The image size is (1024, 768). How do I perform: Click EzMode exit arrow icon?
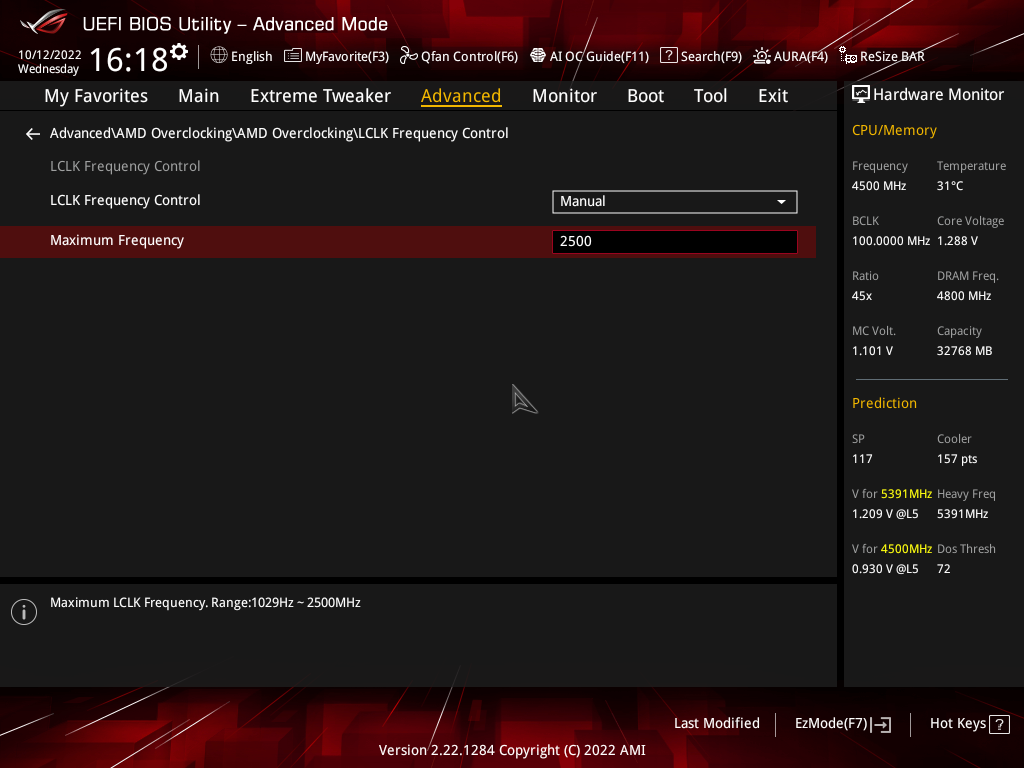tap(881, 724)
